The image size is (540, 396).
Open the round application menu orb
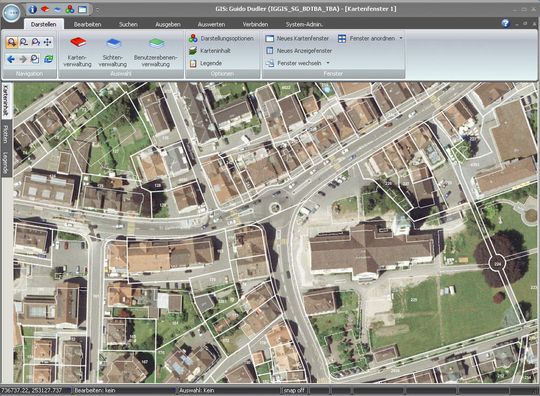tap(11, 12)
